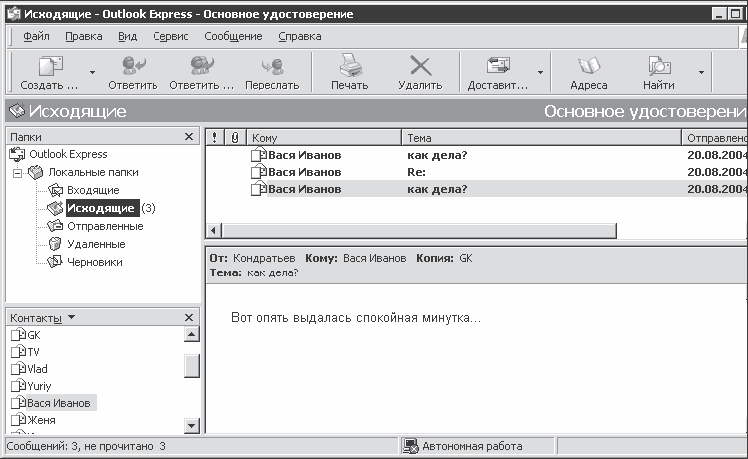Open the Сообщение menu
Screen dimensions: 748x459
tap(233, 36)
